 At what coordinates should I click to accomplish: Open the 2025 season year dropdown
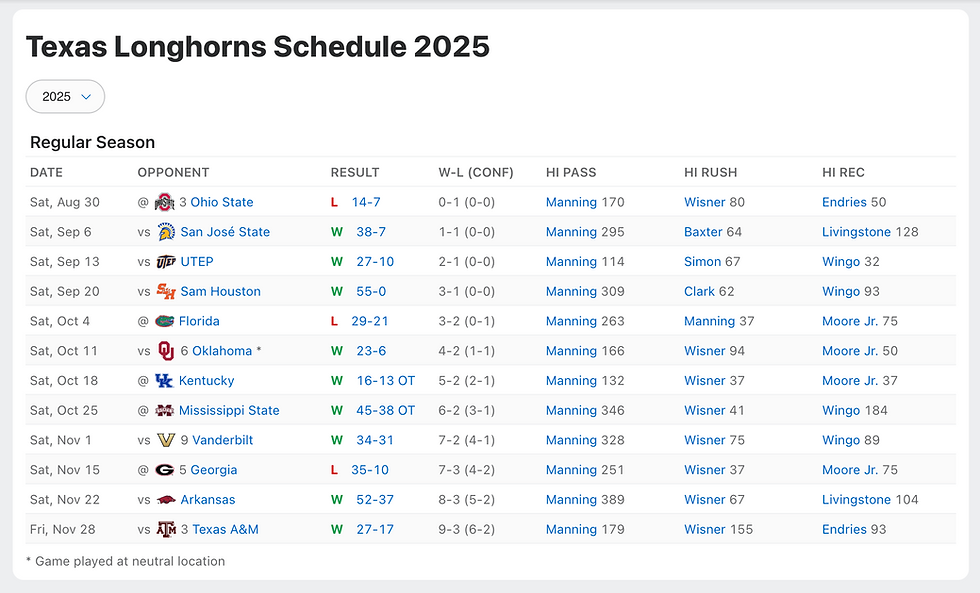(x=66, y=96)
